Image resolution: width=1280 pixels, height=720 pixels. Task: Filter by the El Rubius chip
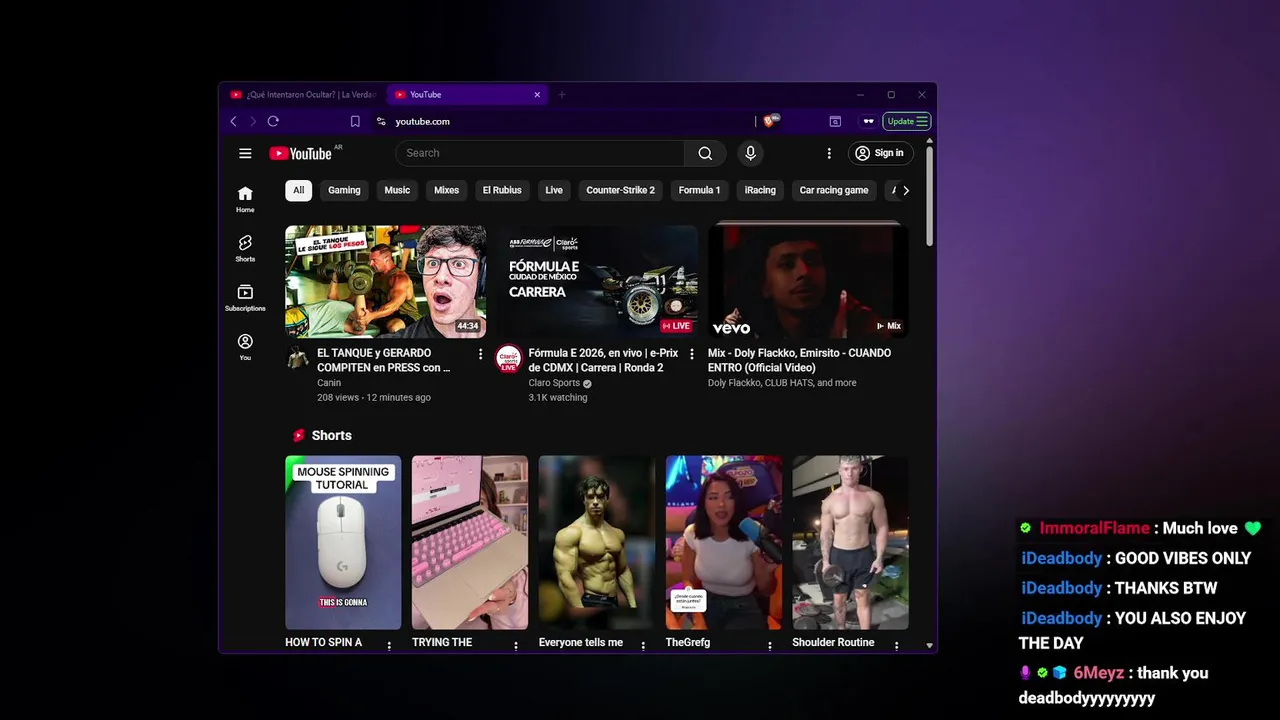point(502,190)
